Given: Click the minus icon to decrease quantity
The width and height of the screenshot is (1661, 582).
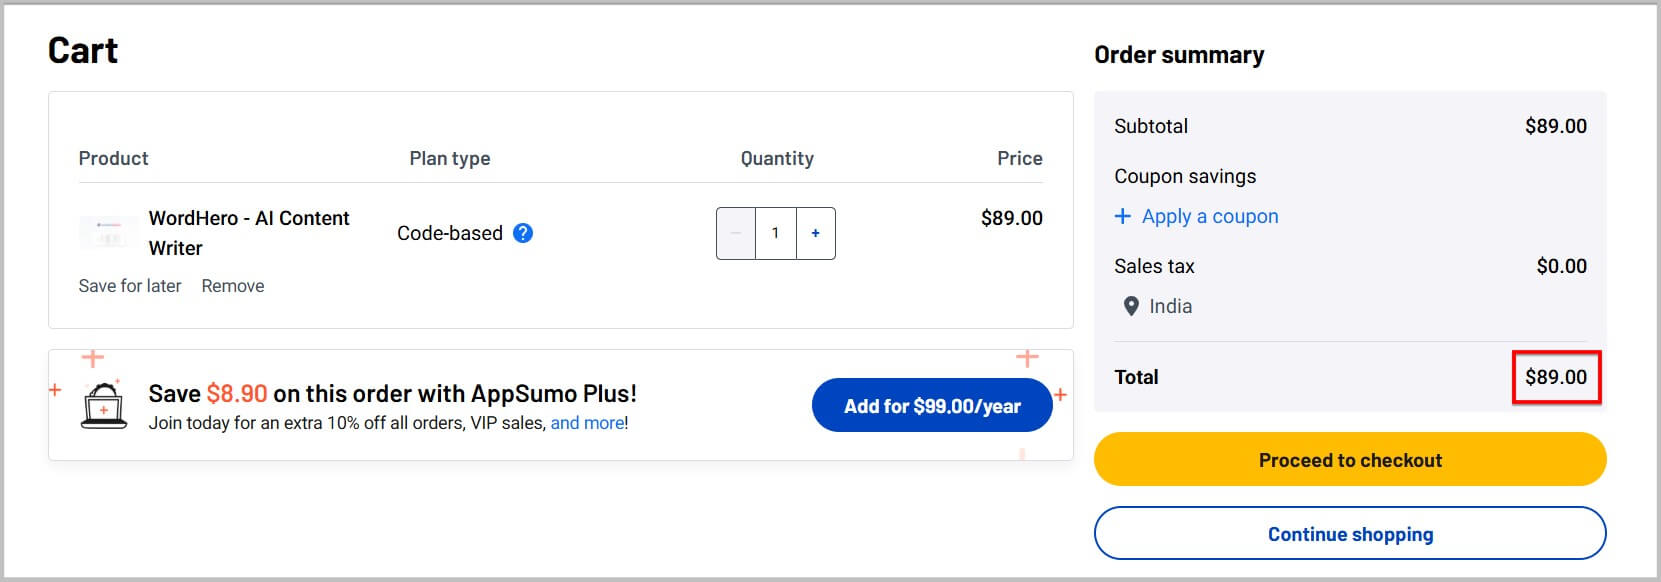Looking at the screenshot, I should [736, 233].
